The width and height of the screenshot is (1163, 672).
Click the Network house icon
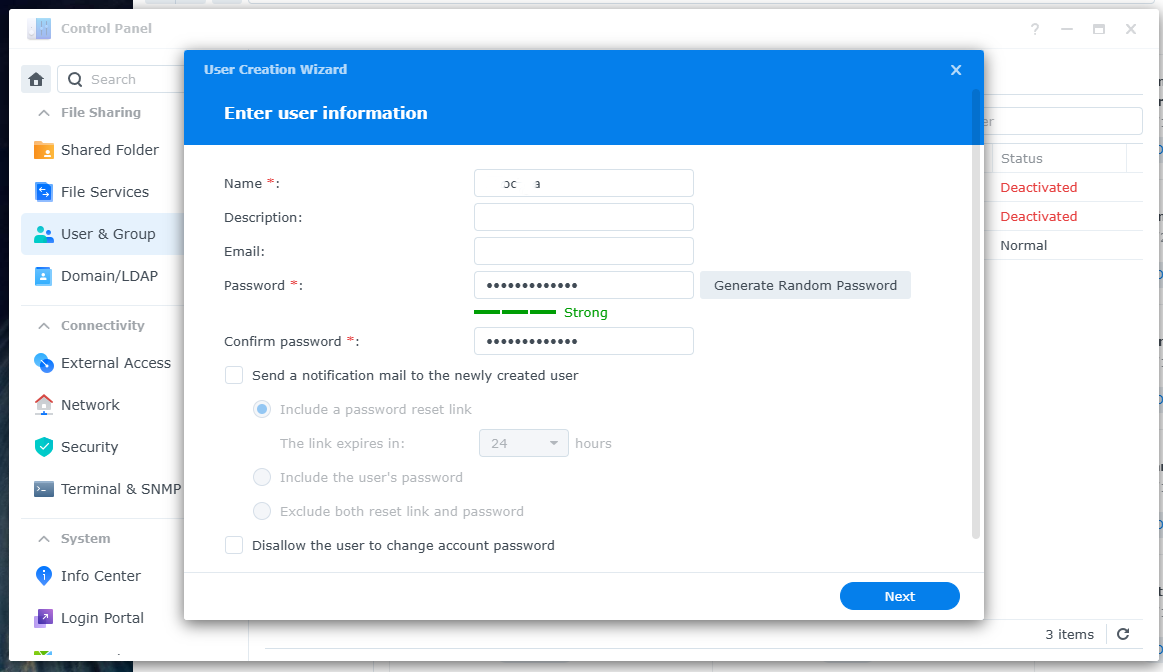pyautogui.click(x=44, y=405)
